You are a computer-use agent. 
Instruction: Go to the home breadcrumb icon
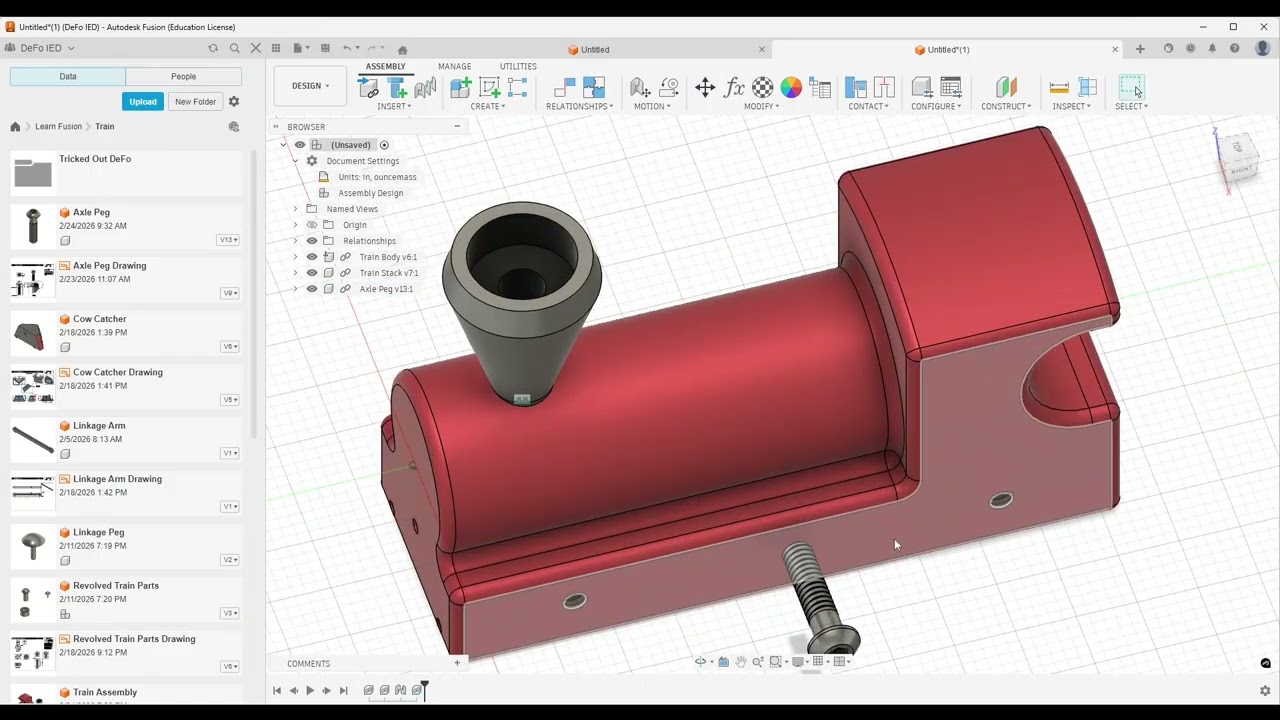point(15,127)
